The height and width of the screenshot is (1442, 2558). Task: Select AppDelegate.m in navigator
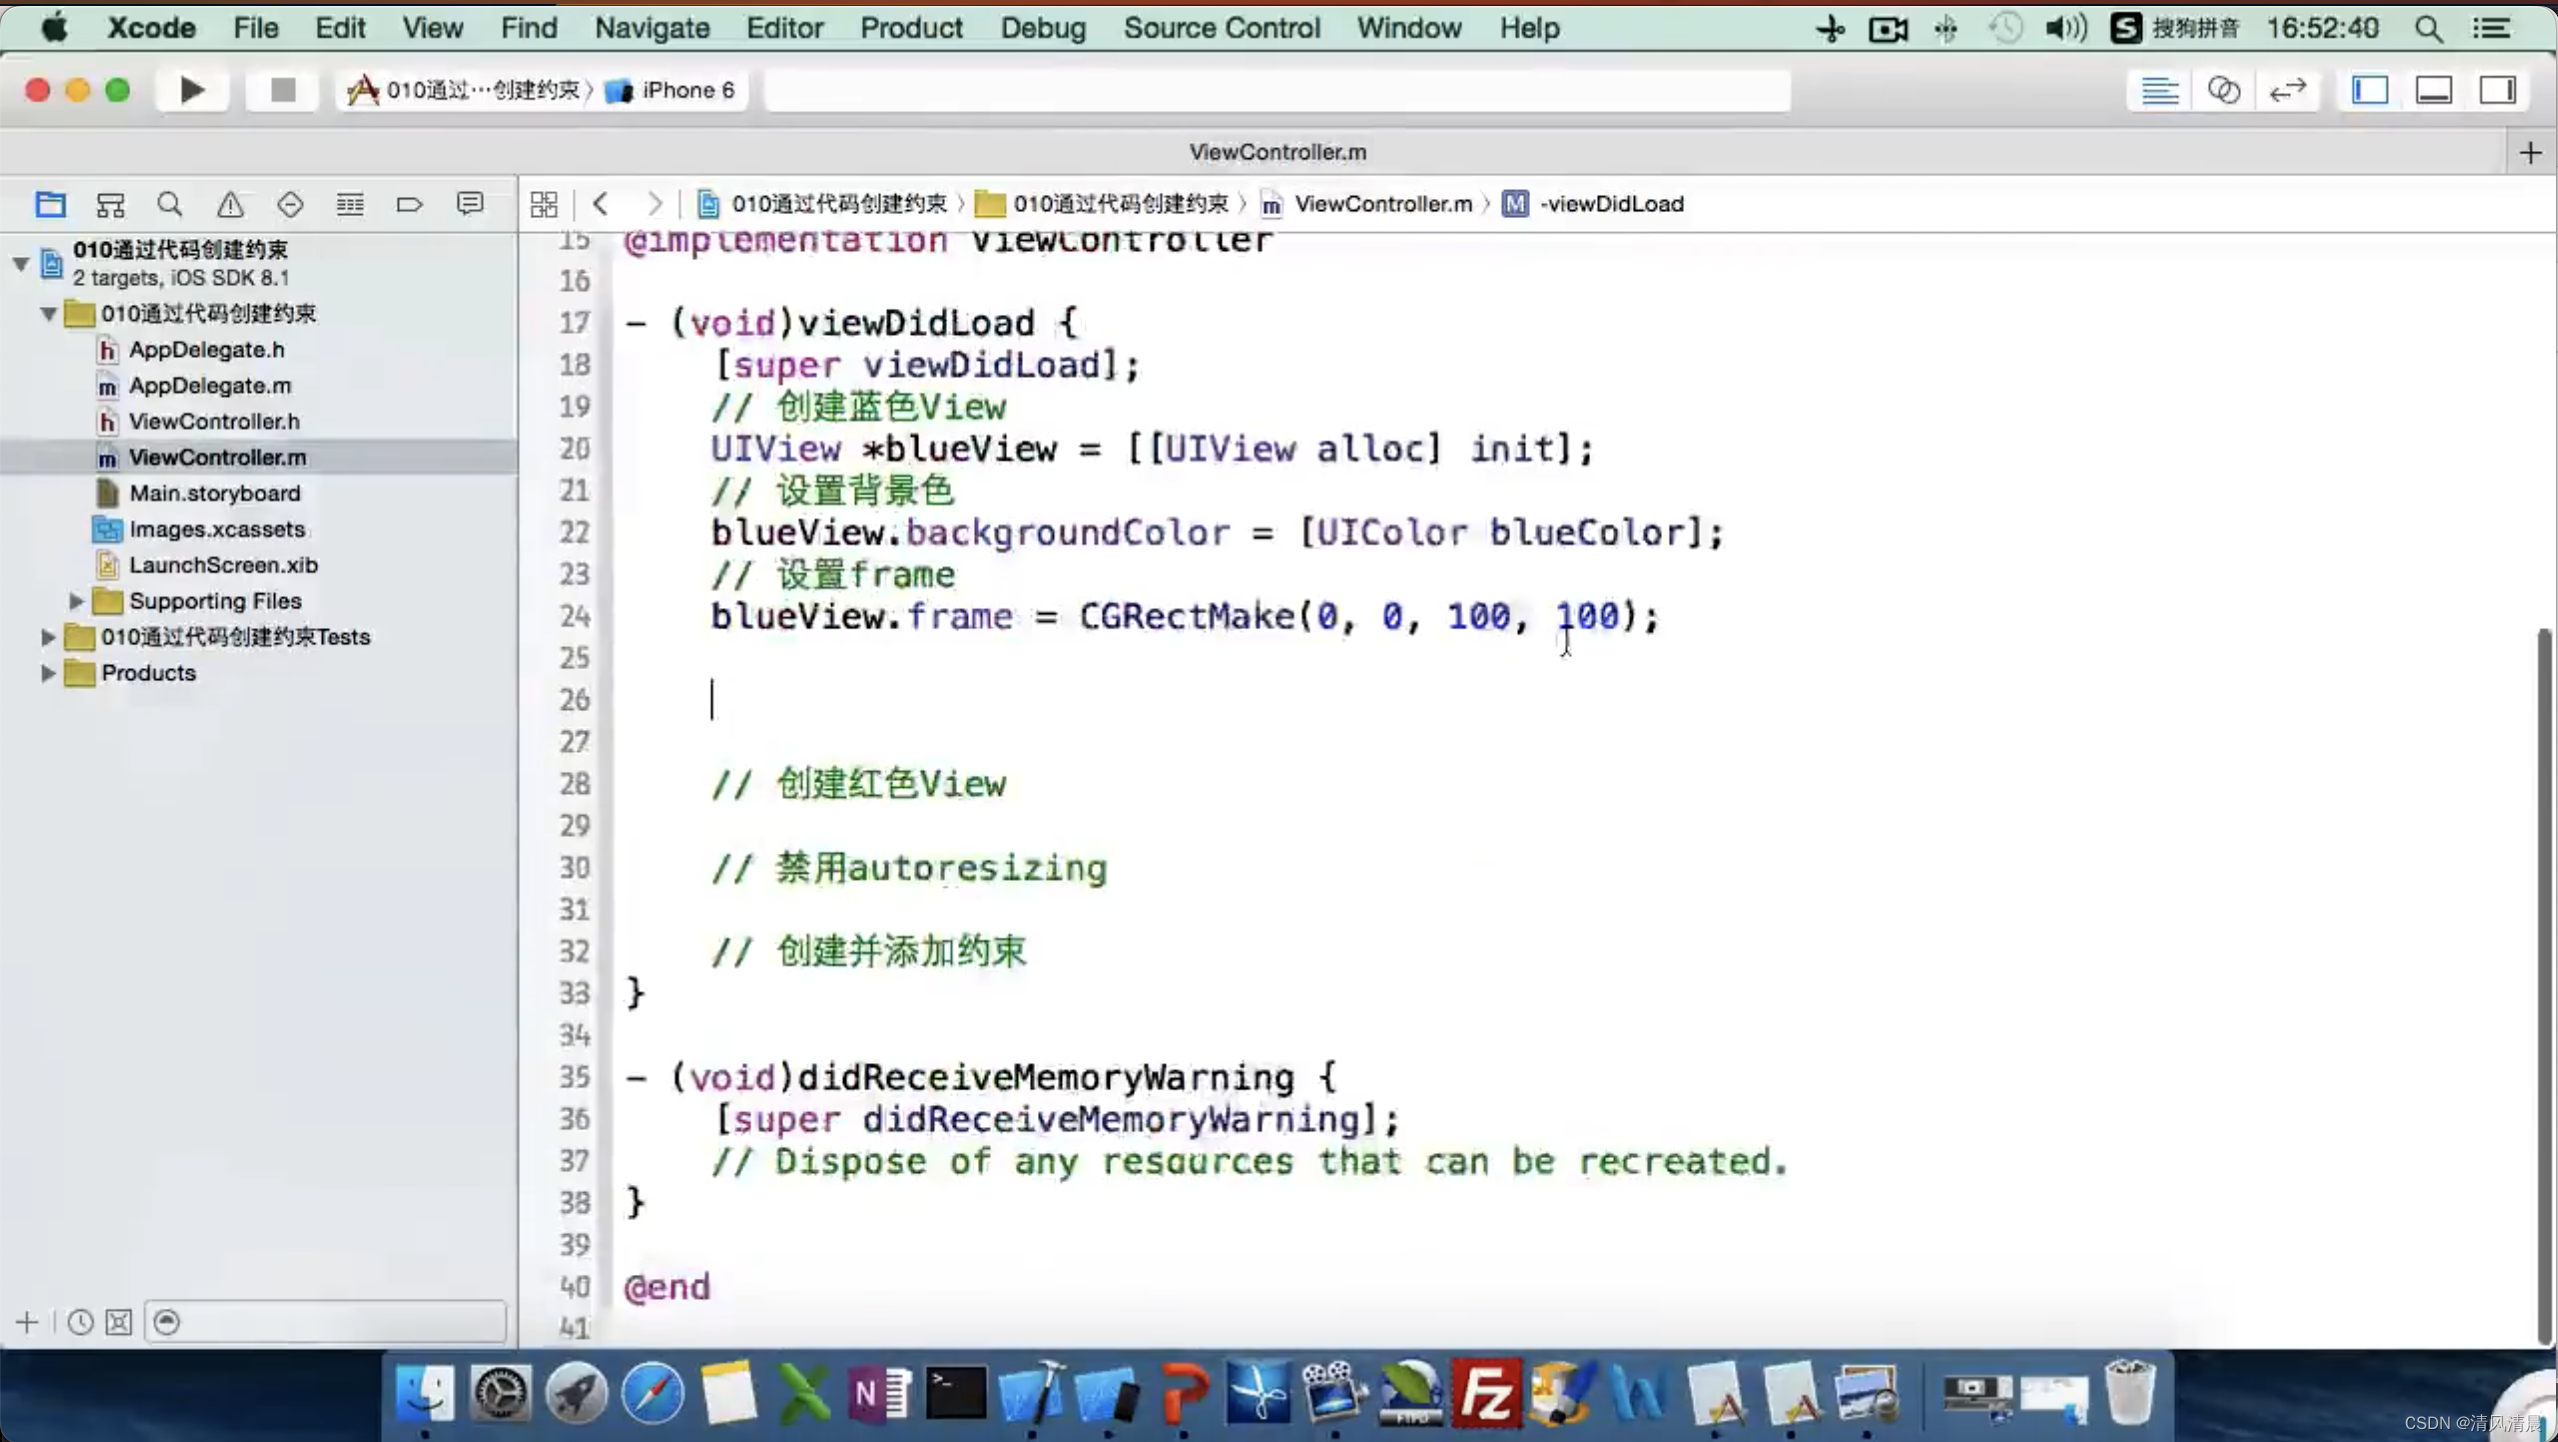click(x=210, y=386)
